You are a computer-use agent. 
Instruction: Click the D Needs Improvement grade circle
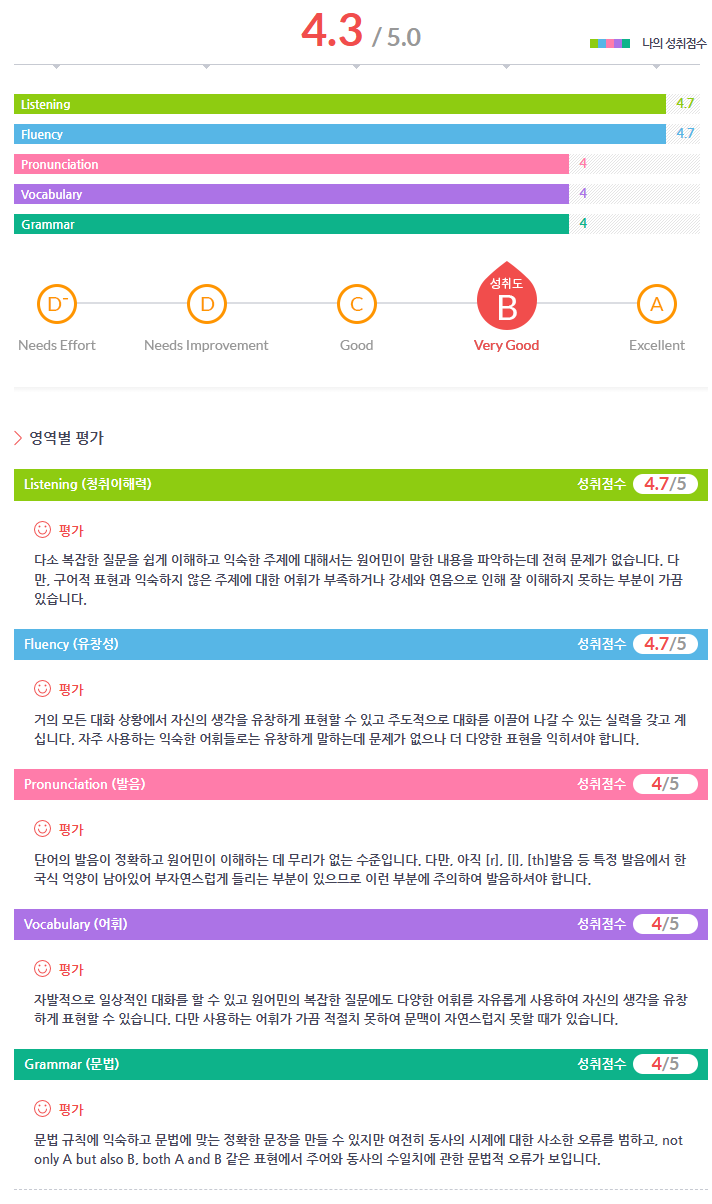click(x=207, y=304)
